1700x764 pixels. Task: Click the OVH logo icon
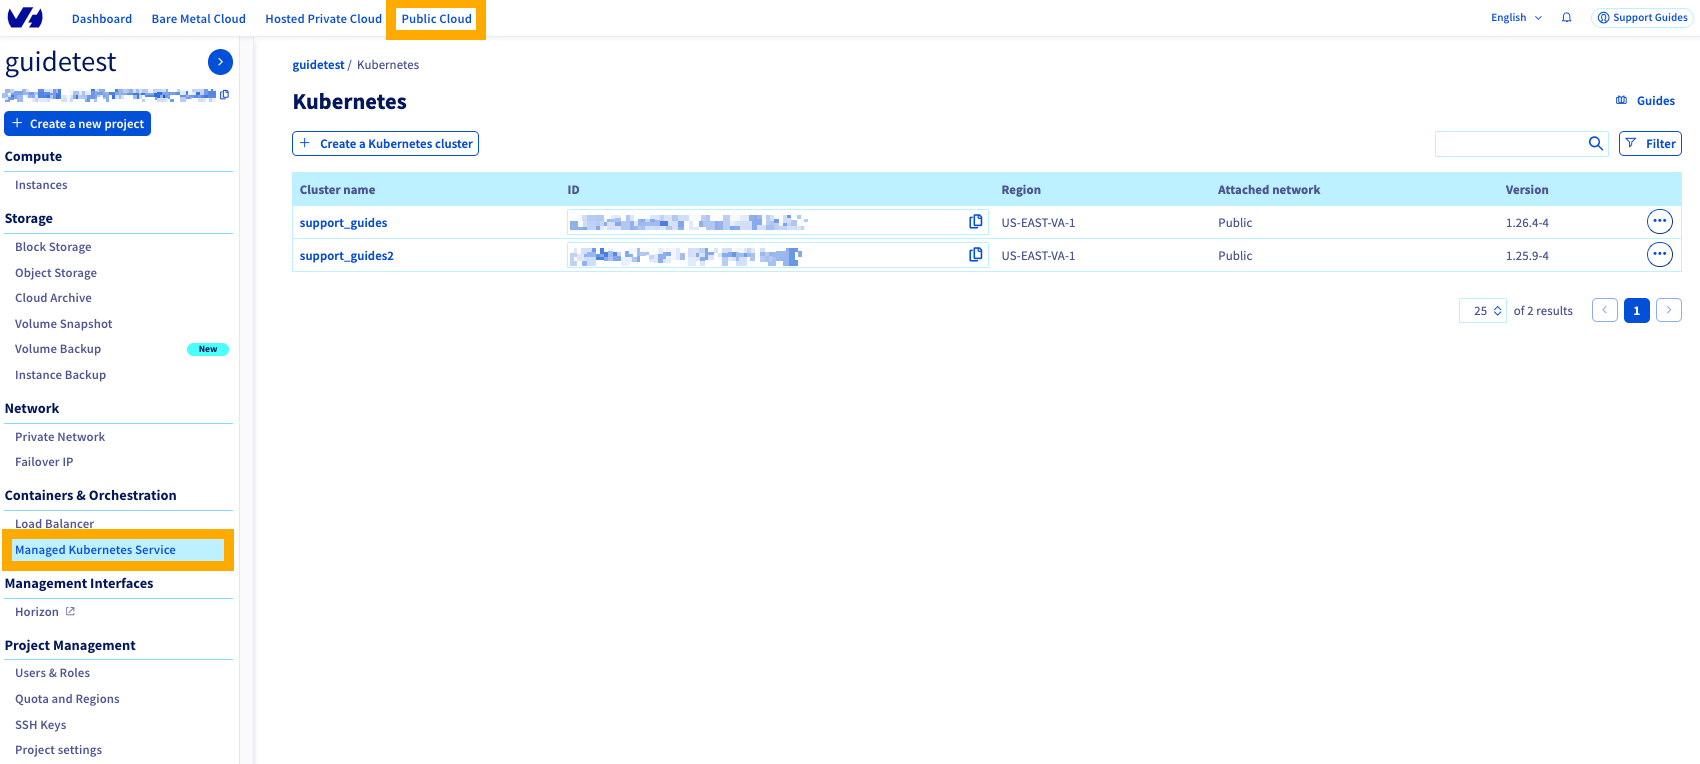[x=25, y=18]
